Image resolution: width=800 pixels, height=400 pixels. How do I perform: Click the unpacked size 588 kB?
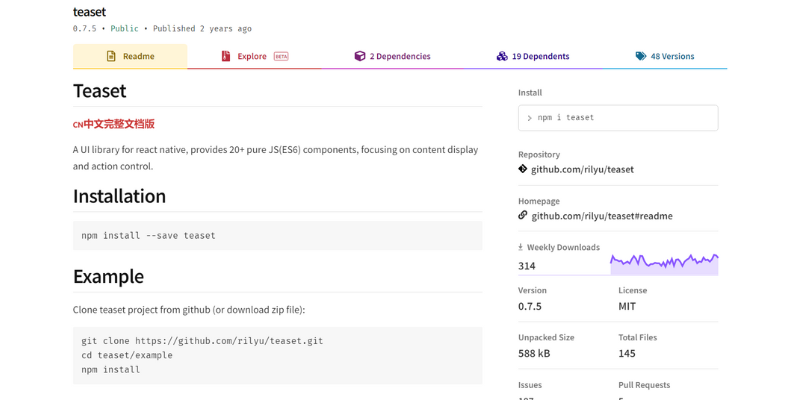click(x=534, y=353)
